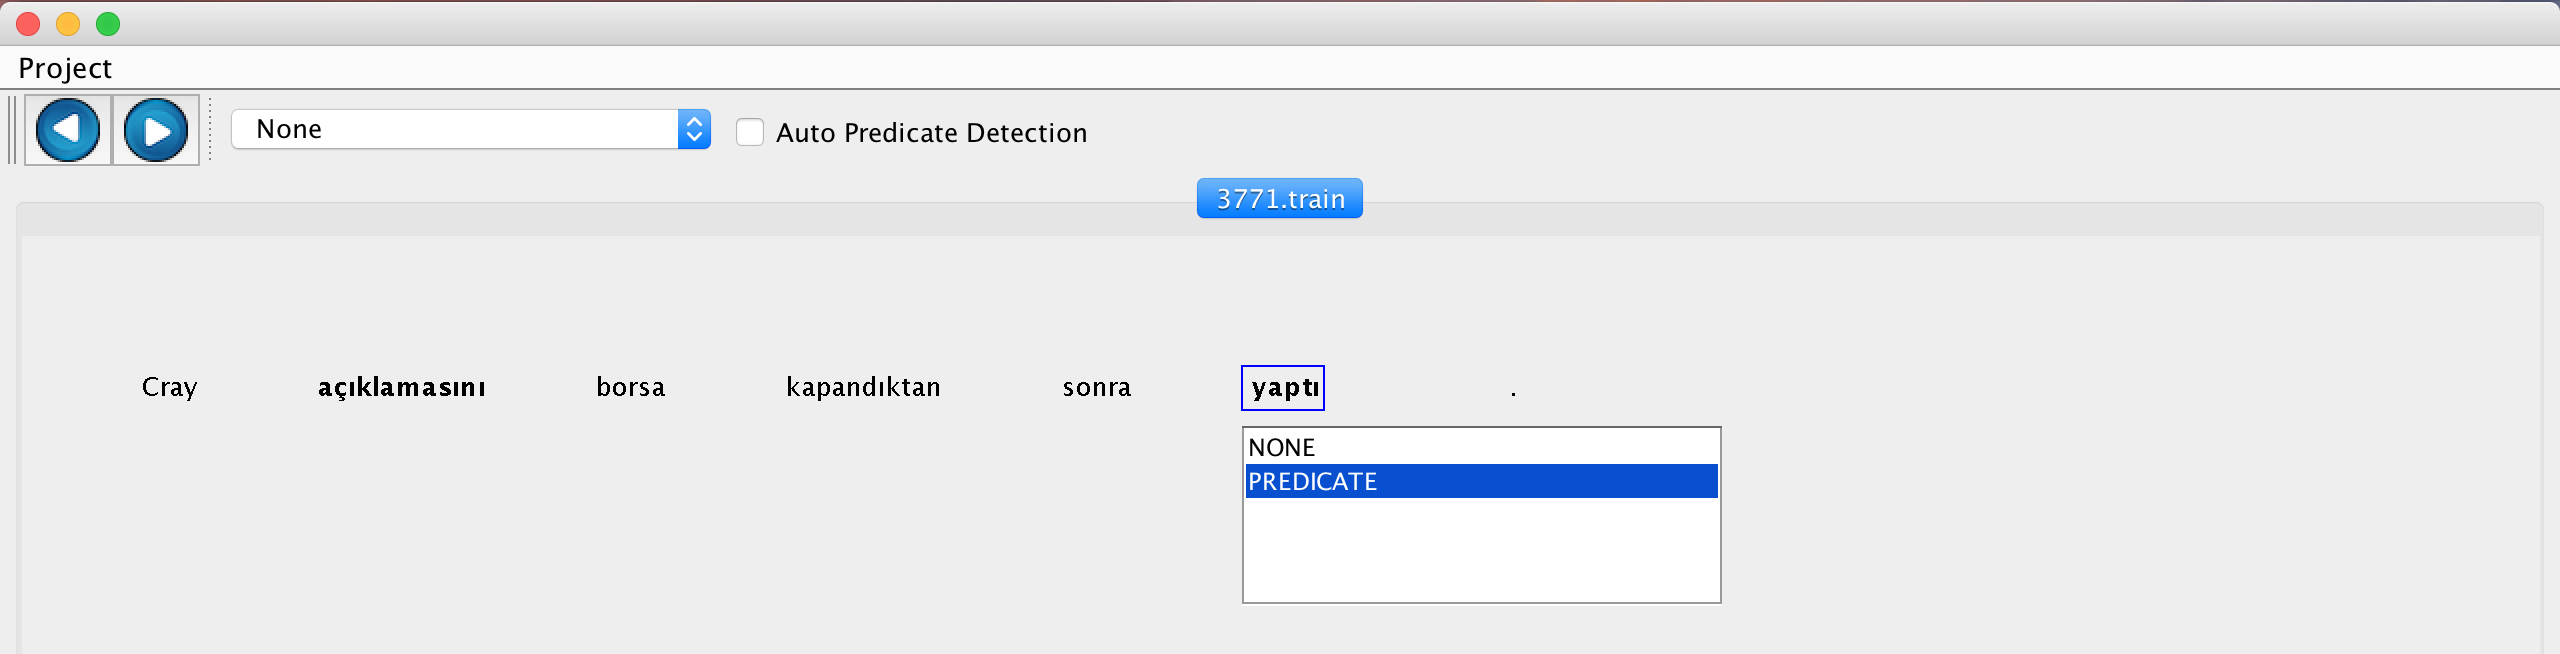Go to next sentence with forward arrow
The image size is (2560, 654).
(156, 130)
